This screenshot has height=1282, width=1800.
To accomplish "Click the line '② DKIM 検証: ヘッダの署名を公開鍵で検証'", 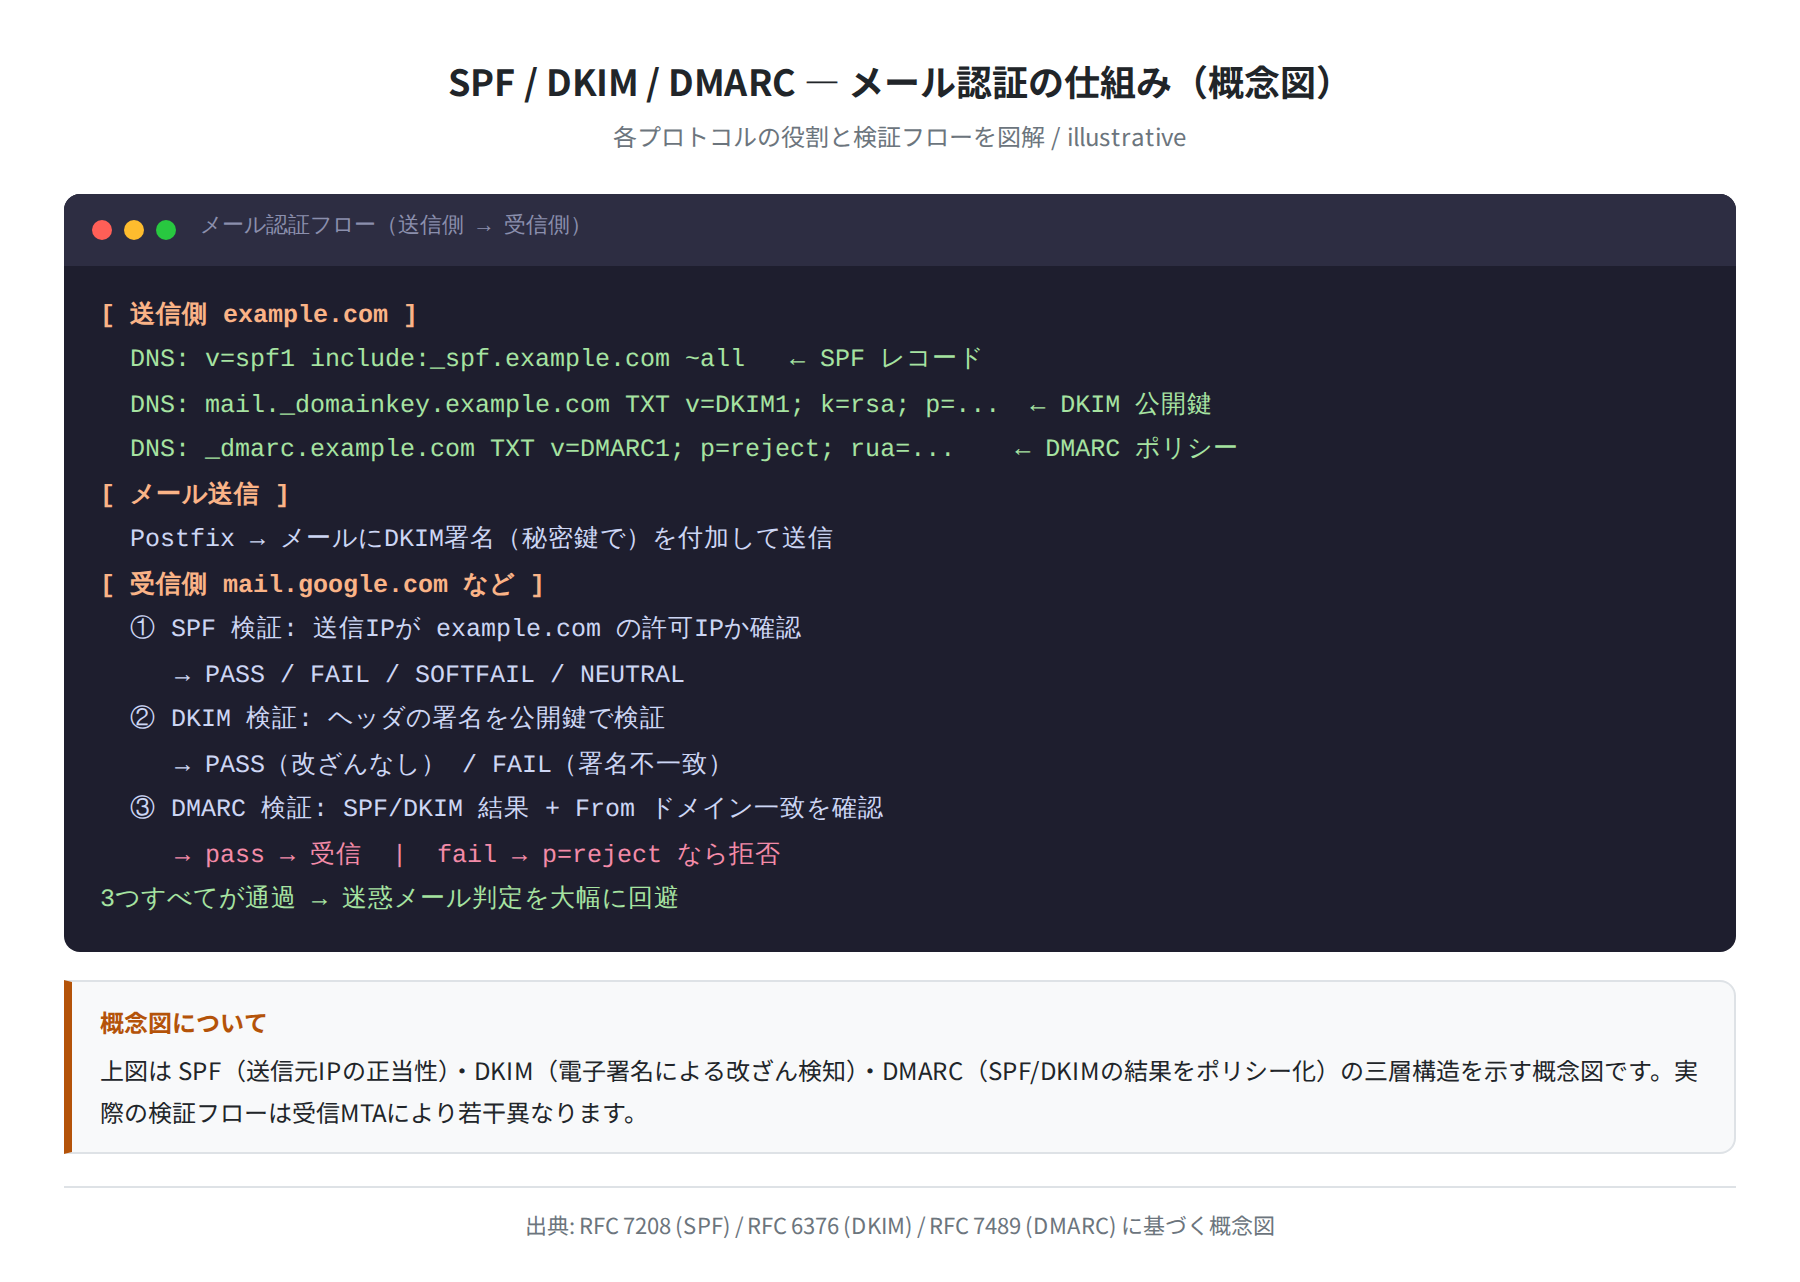I will (x=397, y=718).
